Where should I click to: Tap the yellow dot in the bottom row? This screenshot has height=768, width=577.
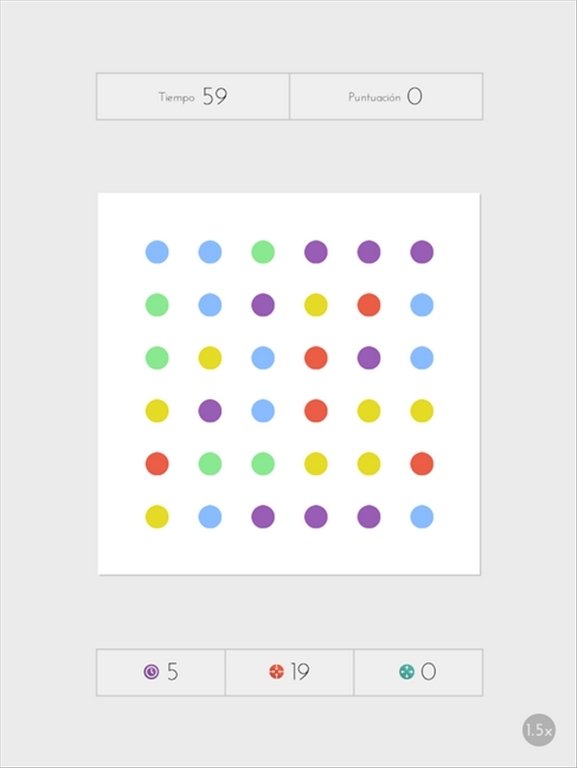click(157, 517)
